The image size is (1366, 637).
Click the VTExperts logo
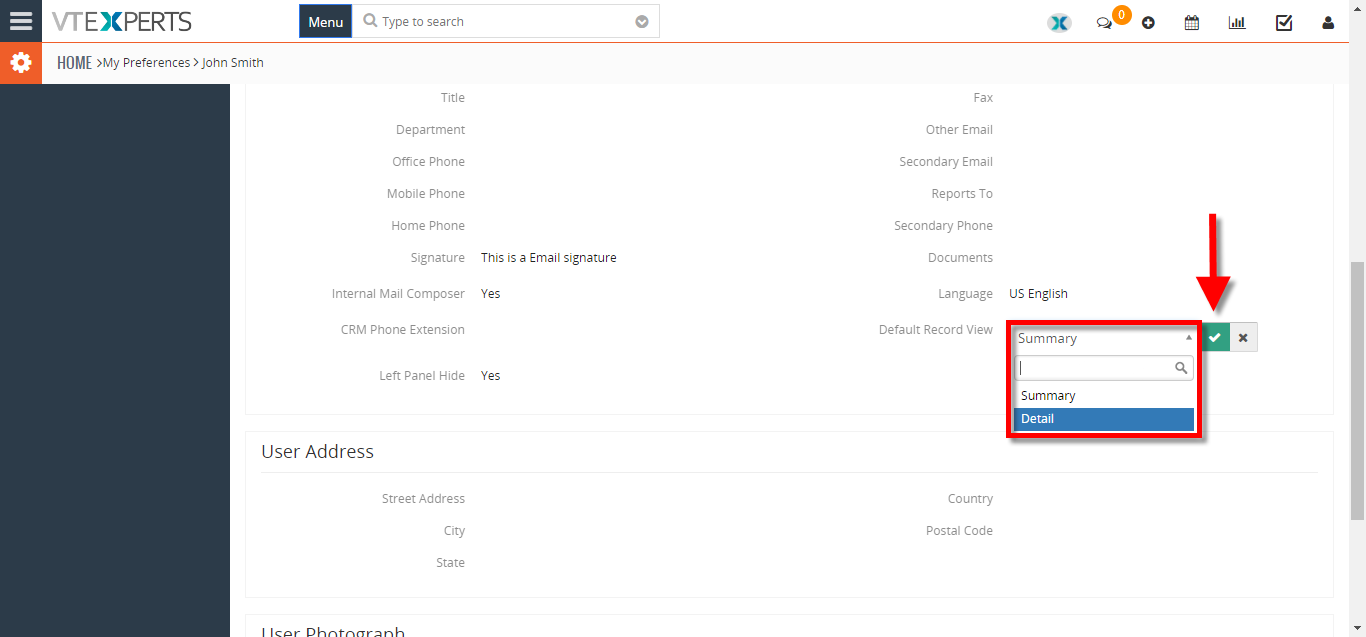point(122,21)
